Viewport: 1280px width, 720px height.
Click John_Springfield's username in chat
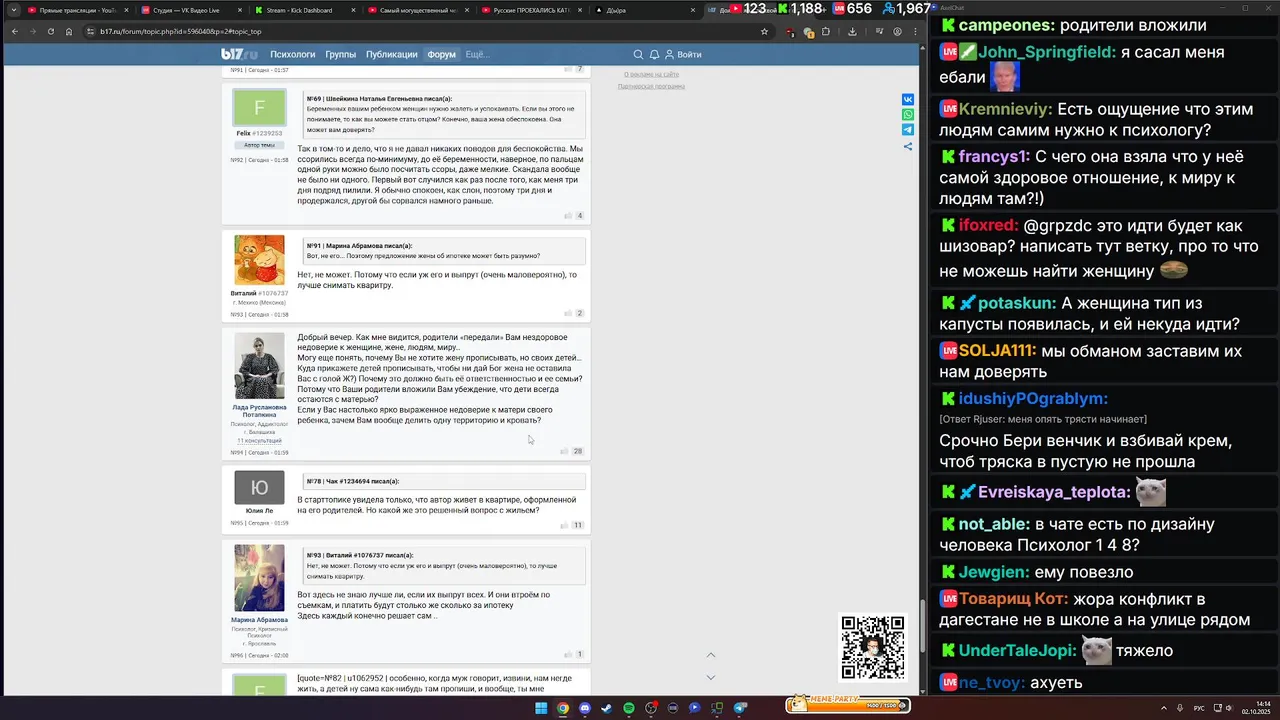pos(1047,53)
